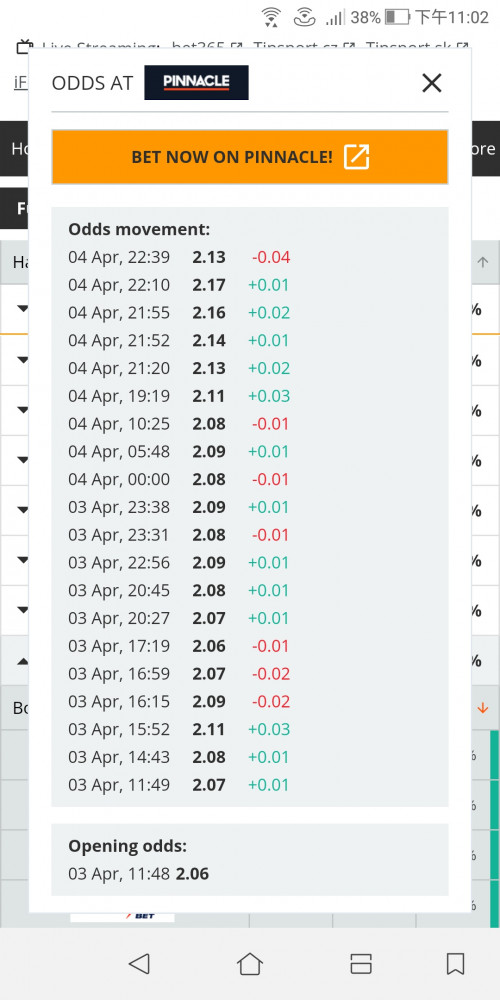The height and width of the screenshot is (1000, 500).
Task: Tap the Android back navigation icon
Action: [x=138, y=964]
